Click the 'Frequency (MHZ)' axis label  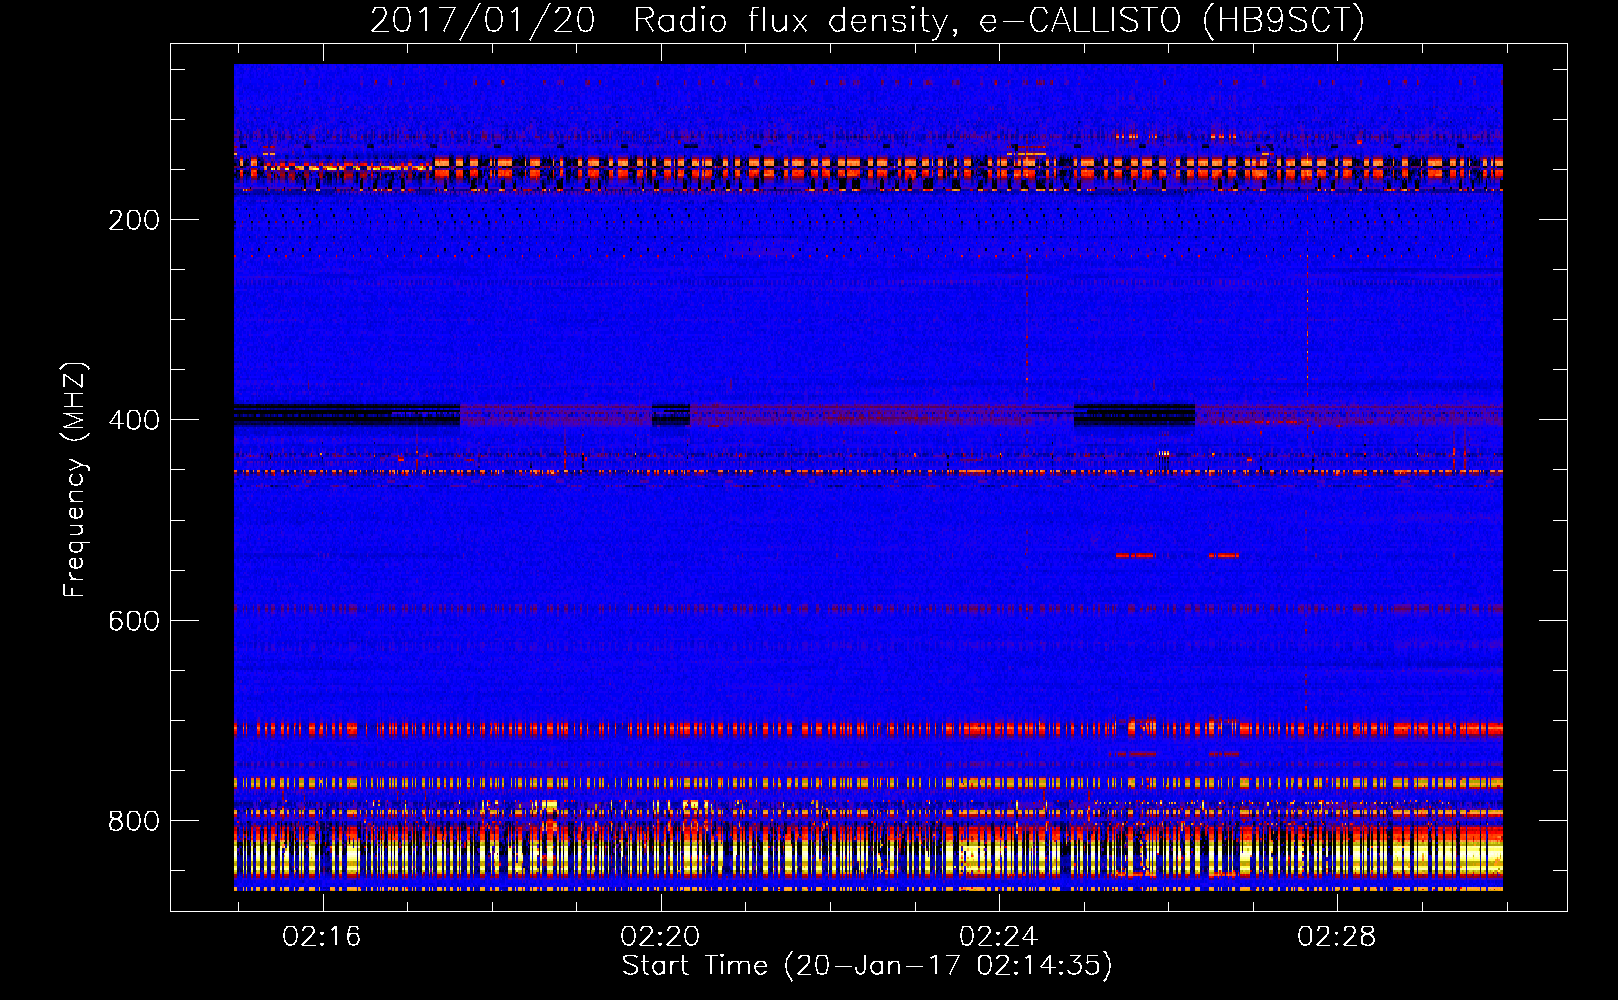(x=75, y=480)
